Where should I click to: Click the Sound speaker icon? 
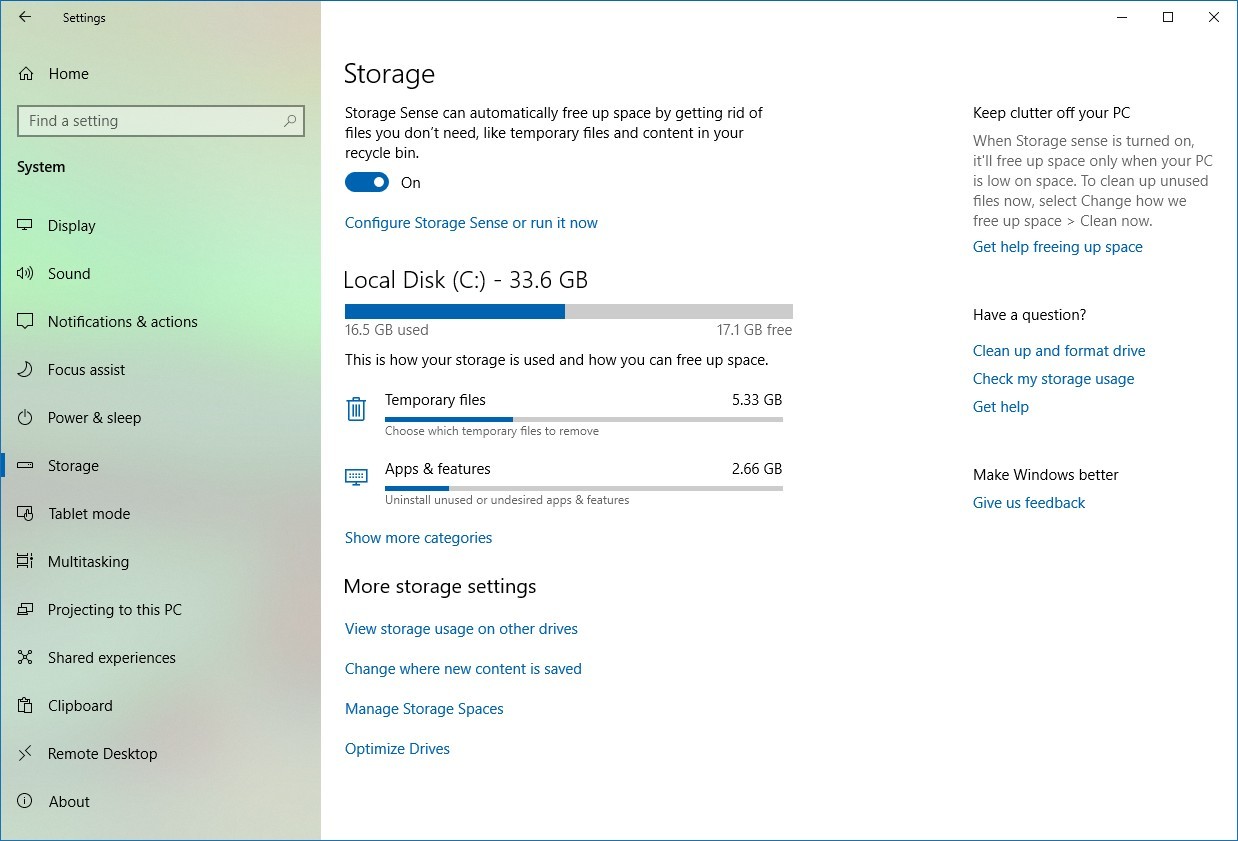pos(25,274)
